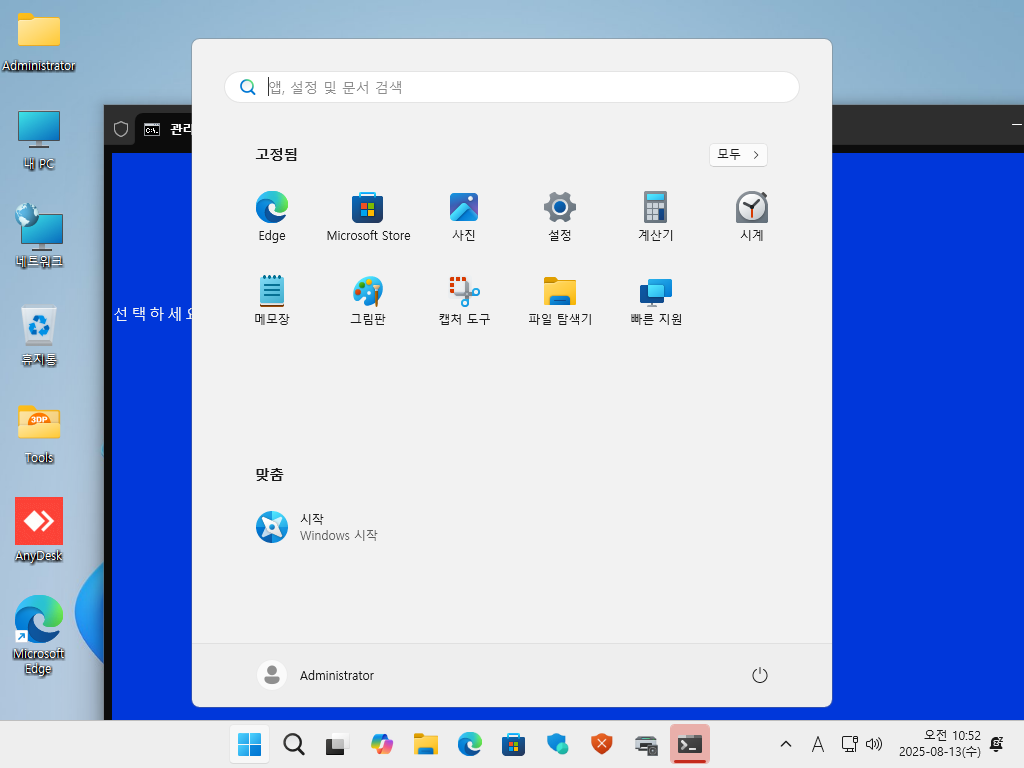Image resolution: width=1024 pixels, height=768 pixels.
Task: Open notification bell in system tray
Action: 997,744
